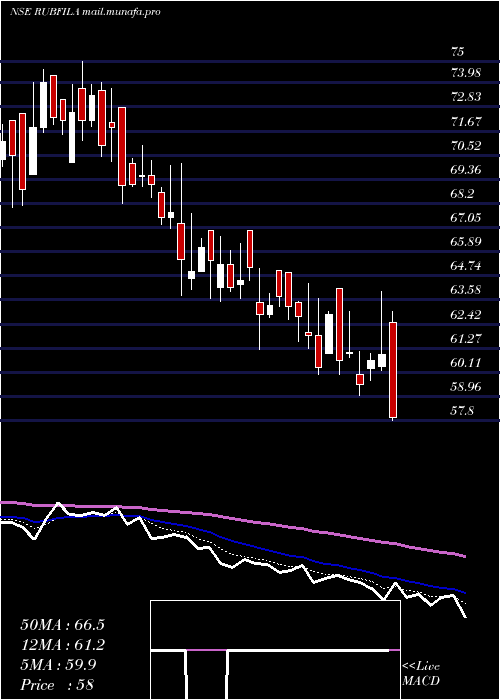This screenshot has width=500, height=700.
Task: Click the <<Live MACD label
Action: pyautogui.click(x=421, y=674)
